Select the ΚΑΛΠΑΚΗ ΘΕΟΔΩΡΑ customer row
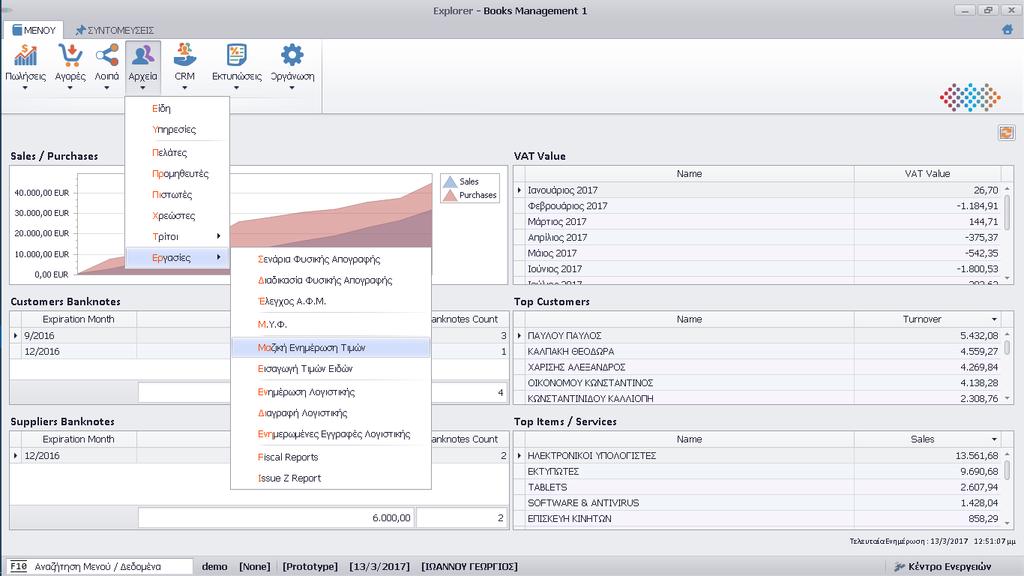The width and height of the screenshot is (1024, 576). (x=758, y=351)
